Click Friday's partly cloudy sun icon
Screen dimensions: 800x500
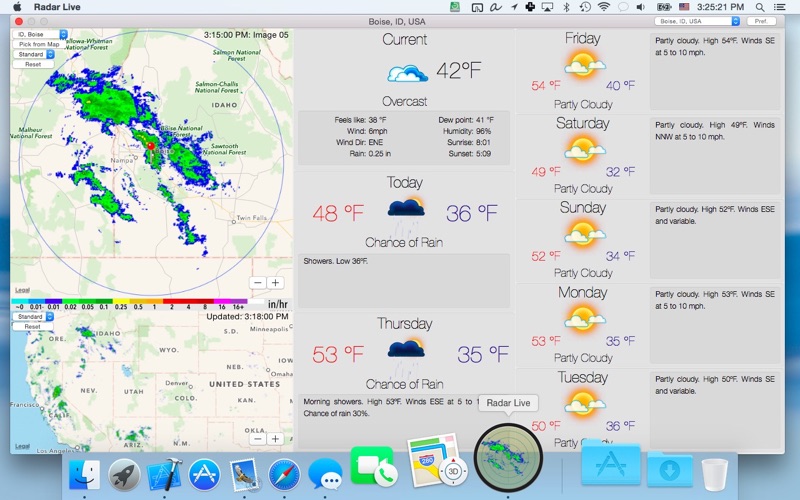click(x=584, y=65)
